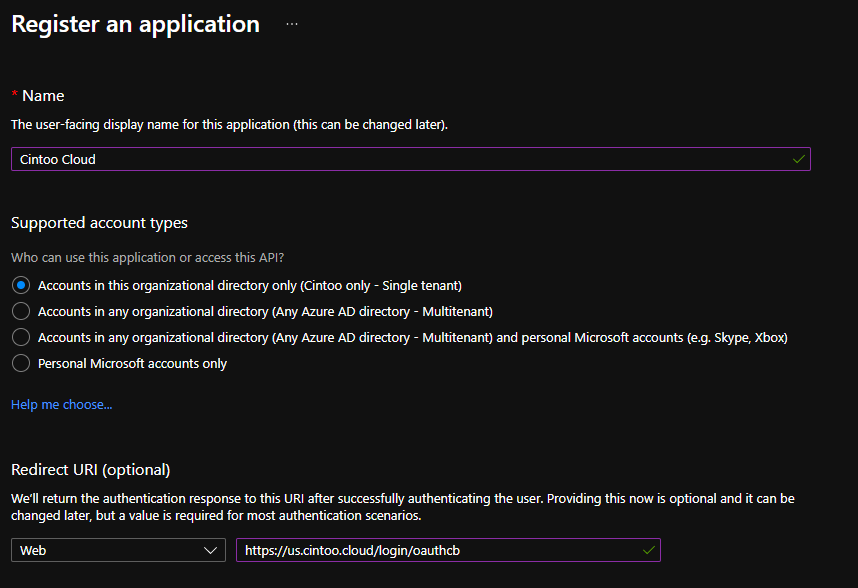Select the Multitenant only account type
Viewport: 858px width, 588px height.
[21, 311]
